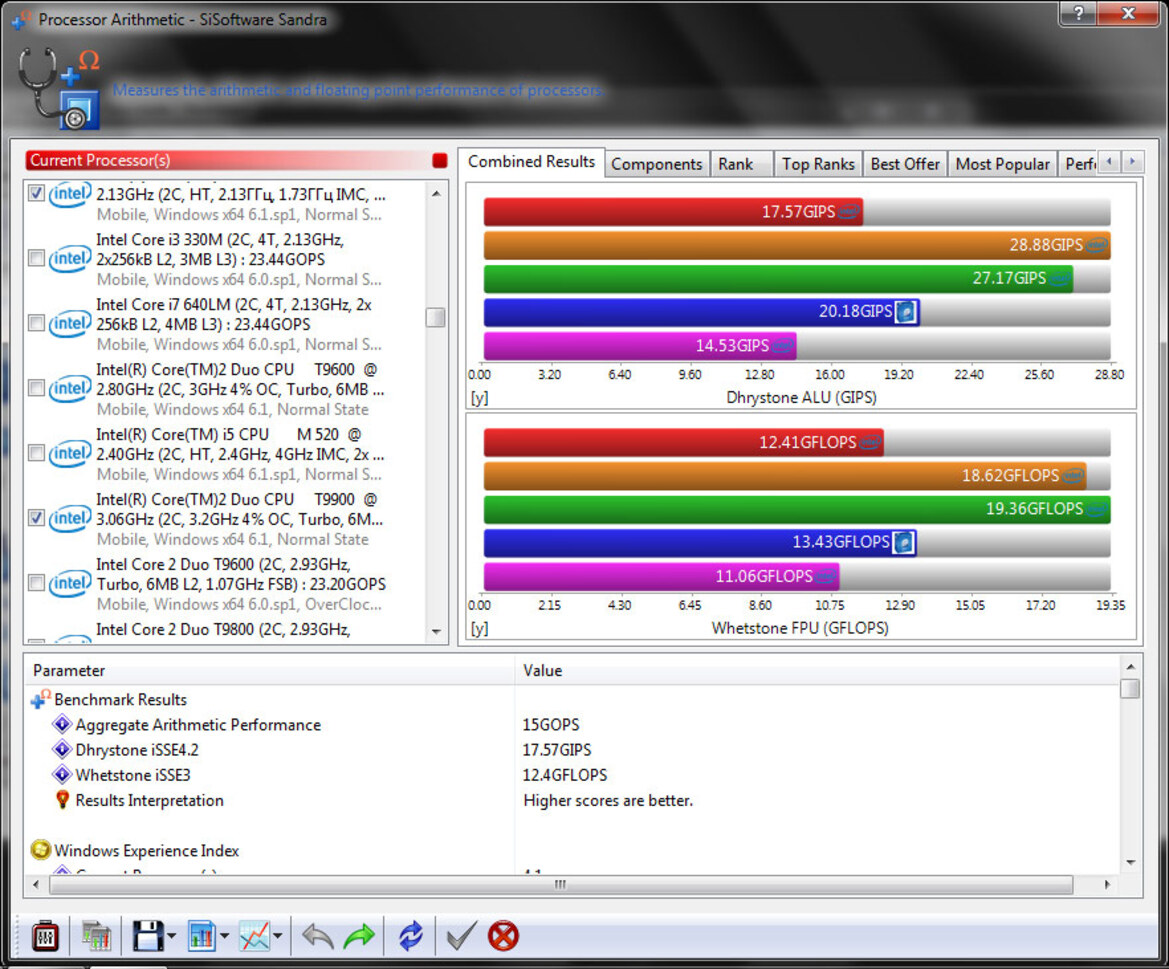This screenshot has width=1169, height=969.
Task: Click the Parameter column header
Action: [x=269, y=670]
